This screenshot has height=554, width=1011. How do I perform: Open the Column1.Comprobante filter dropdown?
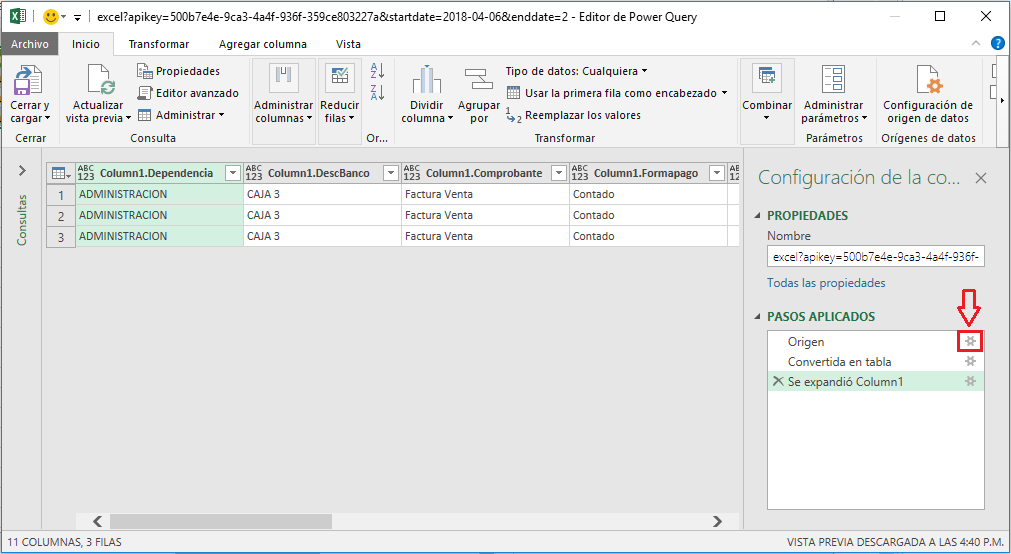click(x=559, y=173)
